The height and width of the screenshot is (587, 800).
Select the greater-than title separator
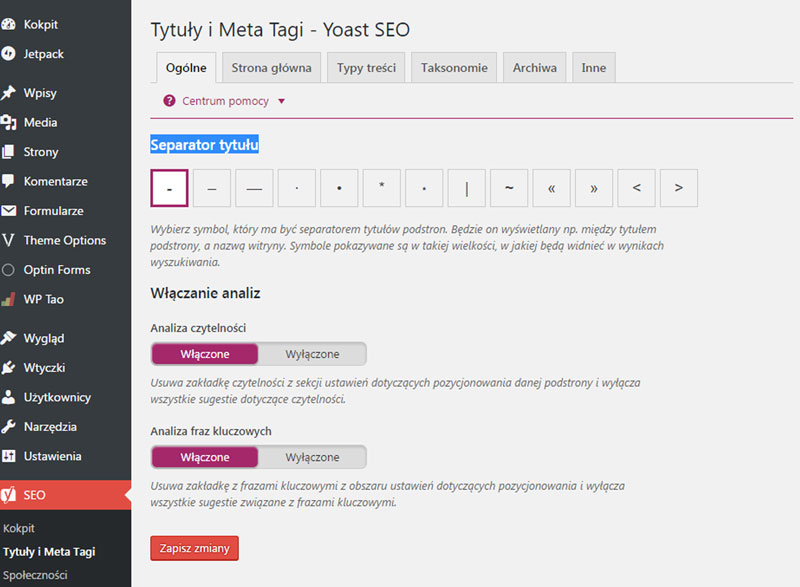(679, 188)
